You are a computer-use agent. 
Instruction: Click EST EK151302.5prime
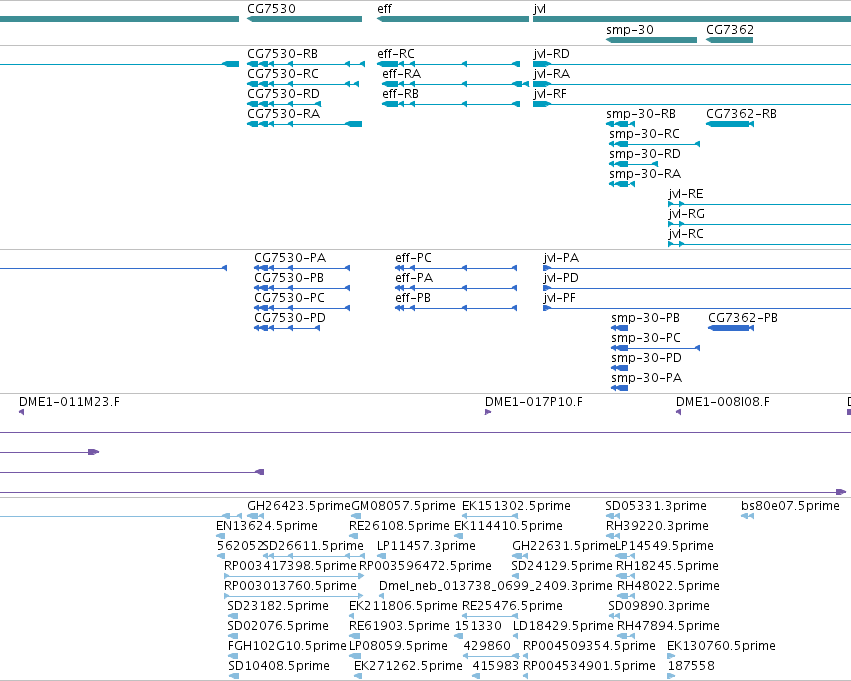(x=490, y=516)
